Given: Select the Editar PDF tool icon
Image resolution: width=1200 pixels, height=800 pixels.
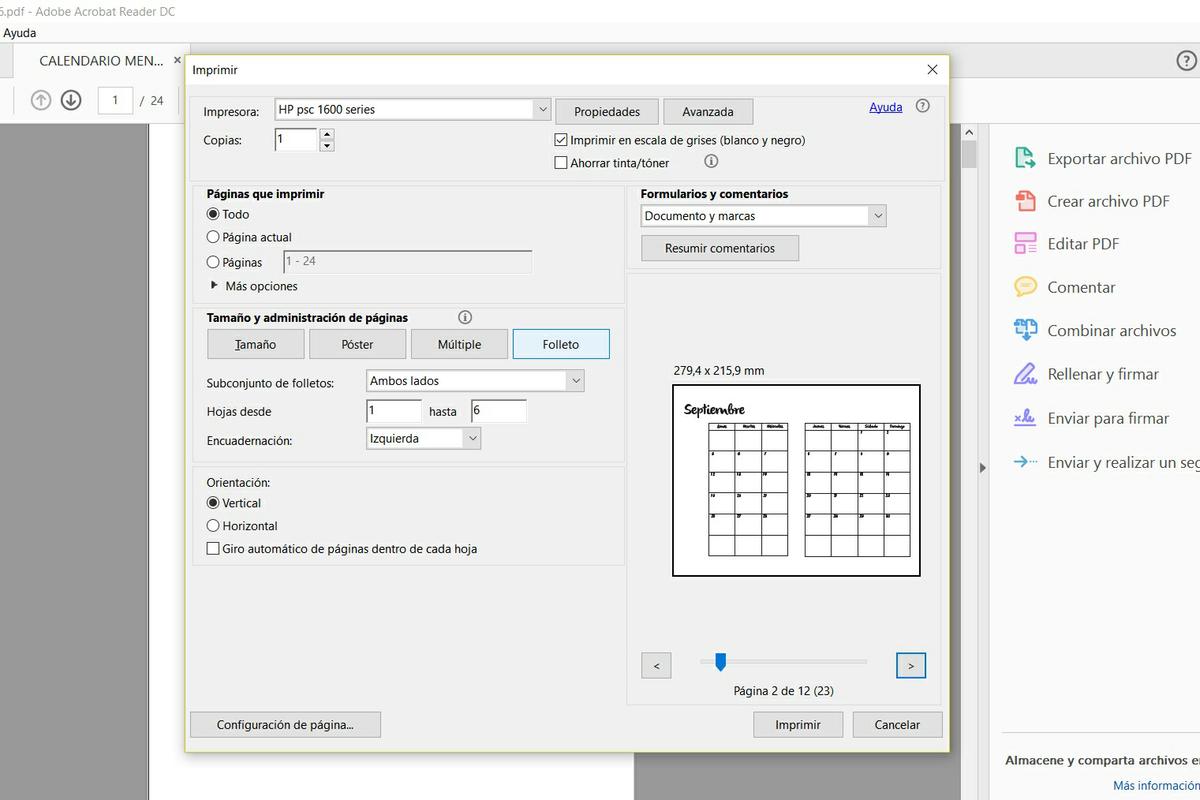Looking at the screenshot, I should coord(1025,244).
